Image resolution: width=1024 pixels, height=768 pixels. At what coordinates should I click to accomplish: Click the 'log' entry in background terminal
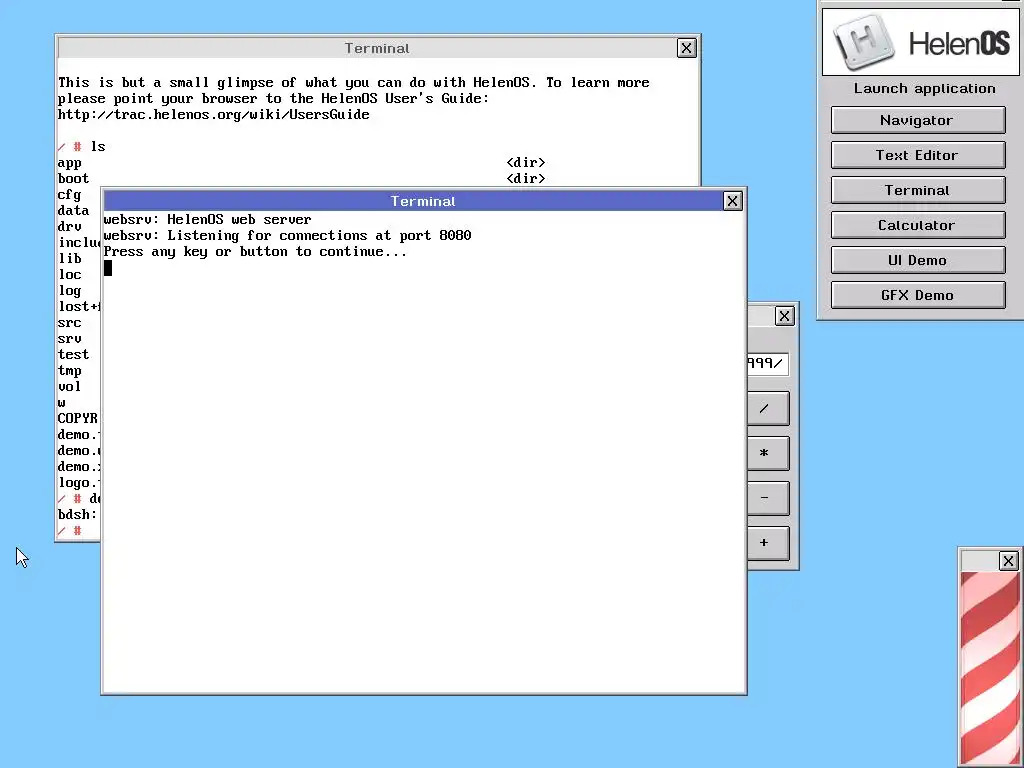69,291
